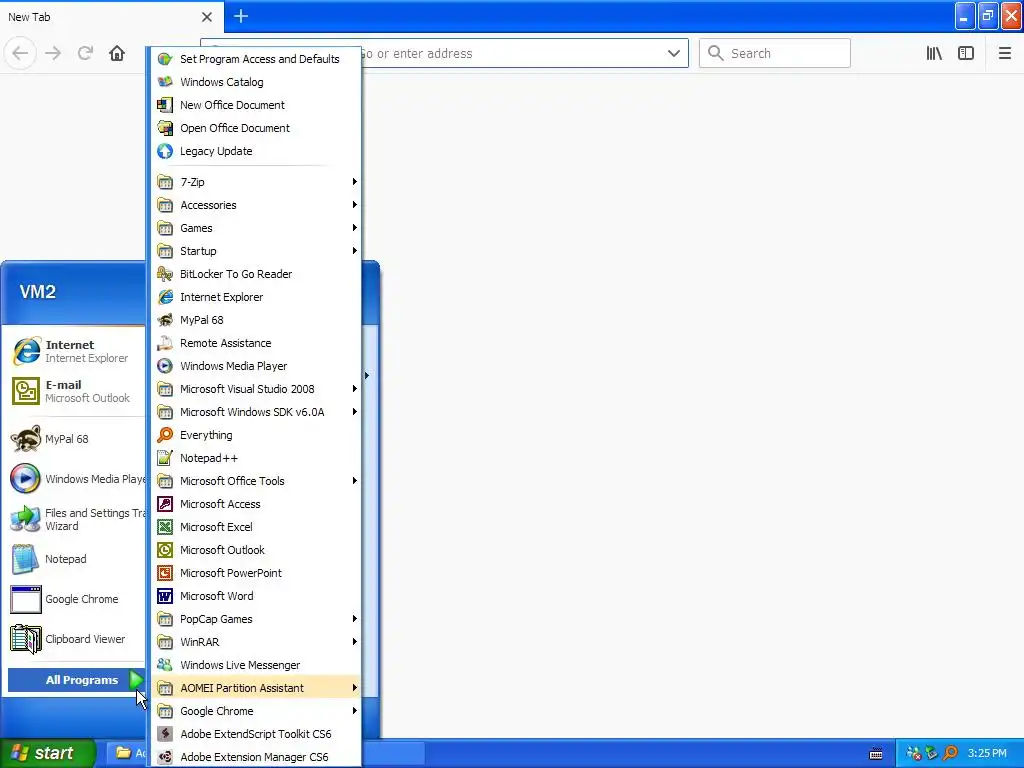The width and height of the screenshot is (1024, 768).
Task: Click the Notepad++ icon
Action: pos(165,458)
